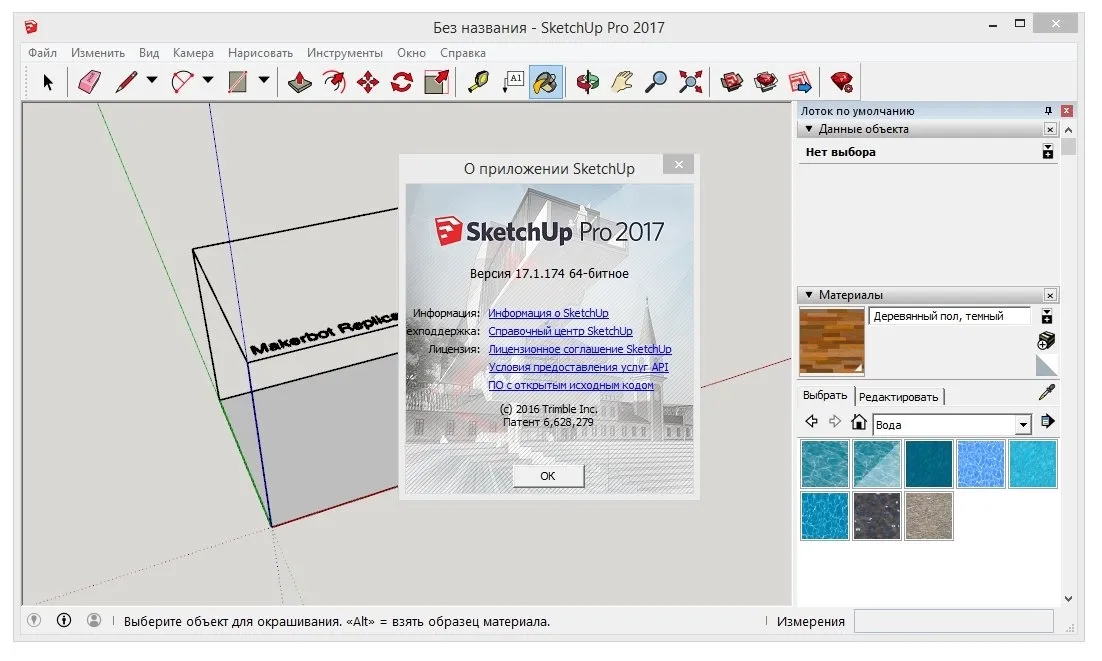Switch to the Выбрать materials tab
Screen dimensions: 1102x661
825,395
